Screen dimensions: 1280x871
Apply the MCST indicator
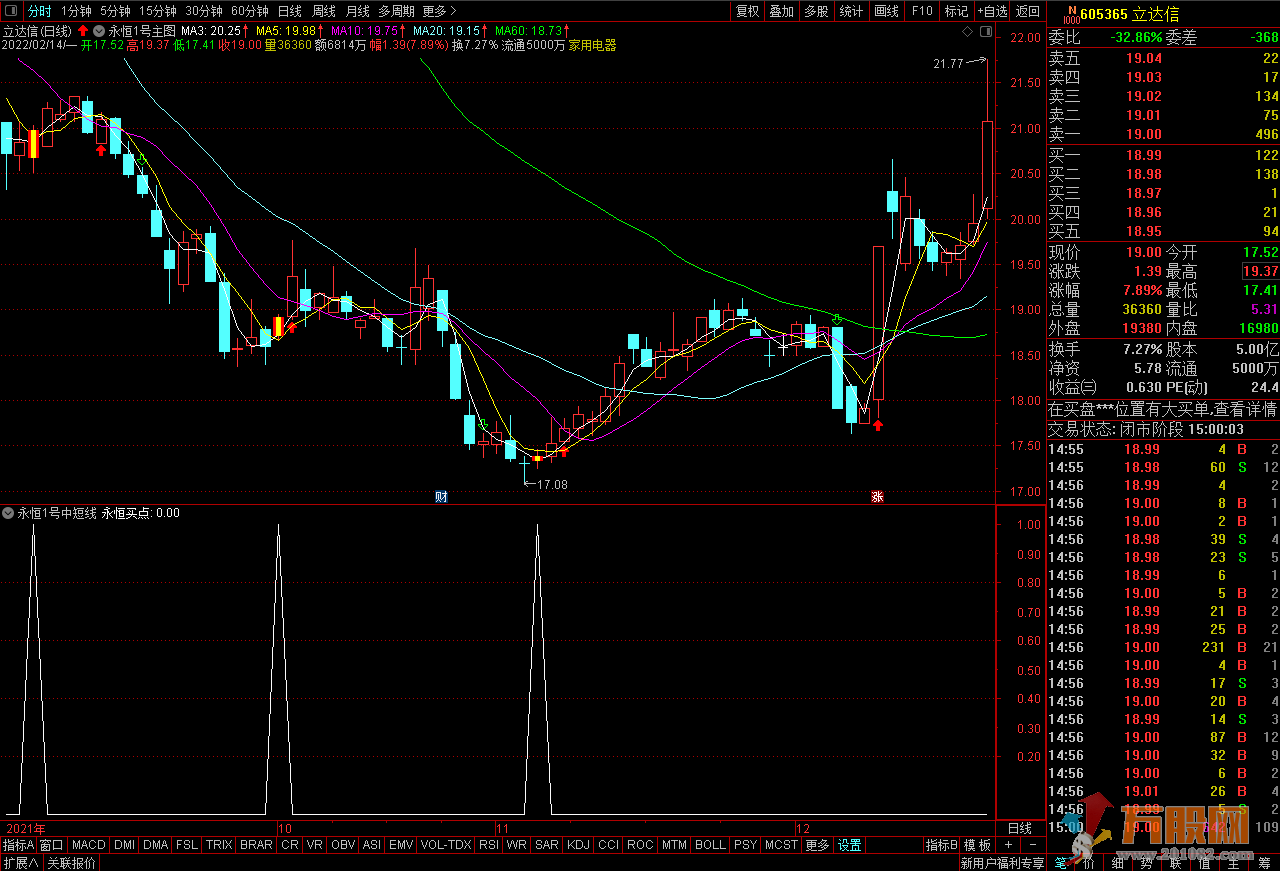(781, 845)
